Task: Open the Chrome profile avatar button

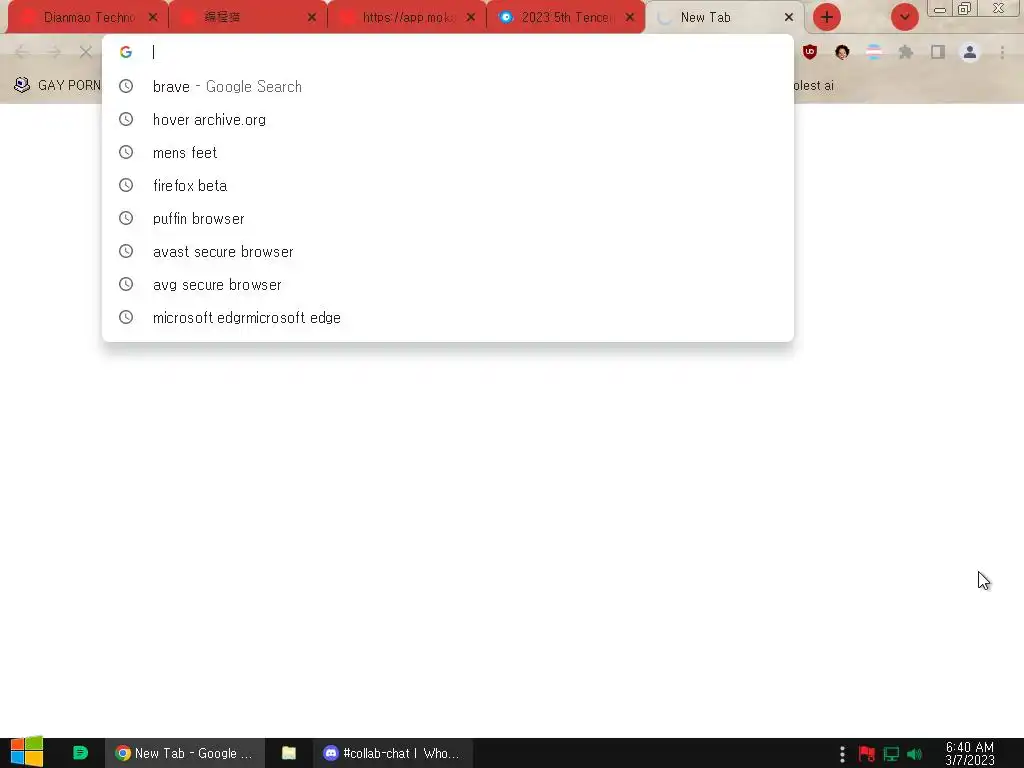Action: point(970,52)
